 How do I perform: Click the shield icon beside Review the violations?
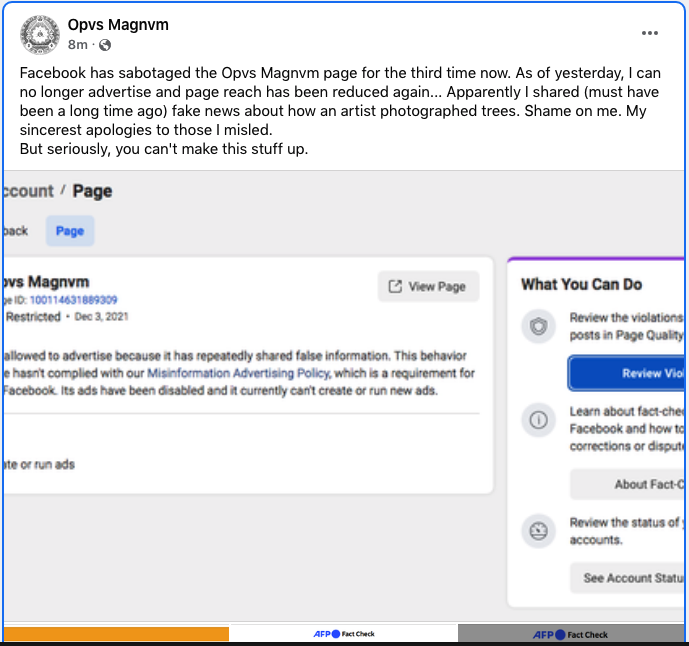pos(538,327)
